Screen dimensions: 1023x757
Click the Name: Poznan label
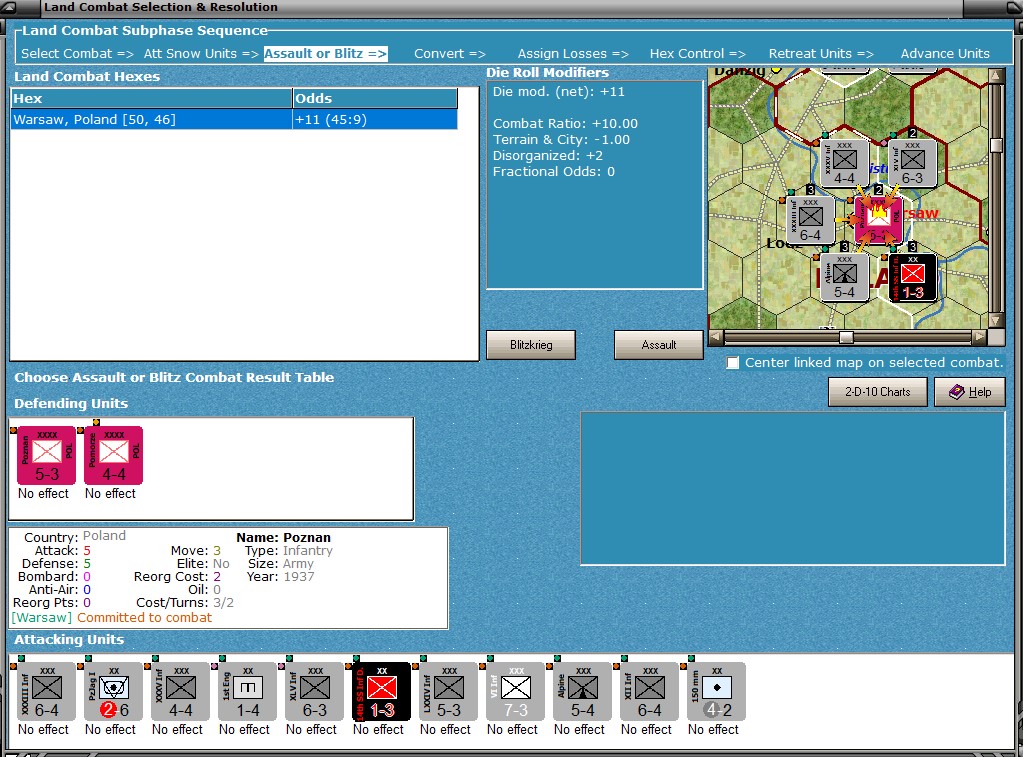point(283,538)
